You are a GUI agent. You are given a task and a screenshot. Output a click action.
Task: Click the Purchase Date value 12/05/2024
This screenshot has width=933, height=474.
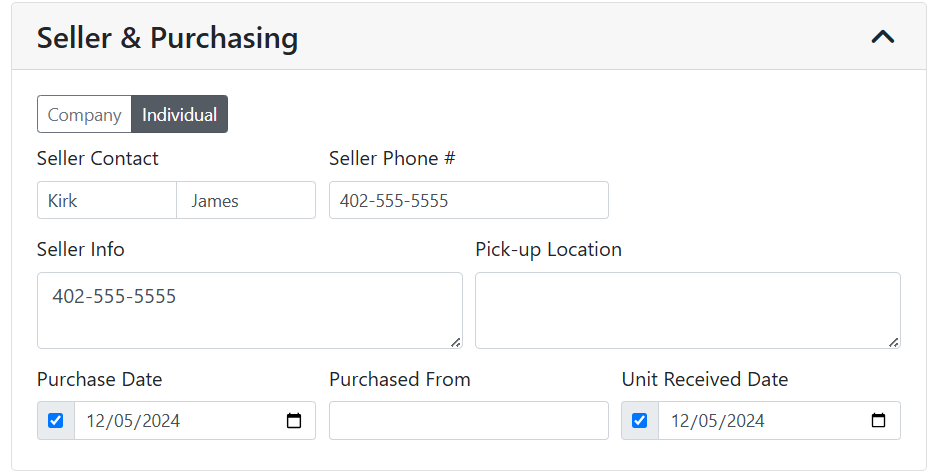coord(133,421)
